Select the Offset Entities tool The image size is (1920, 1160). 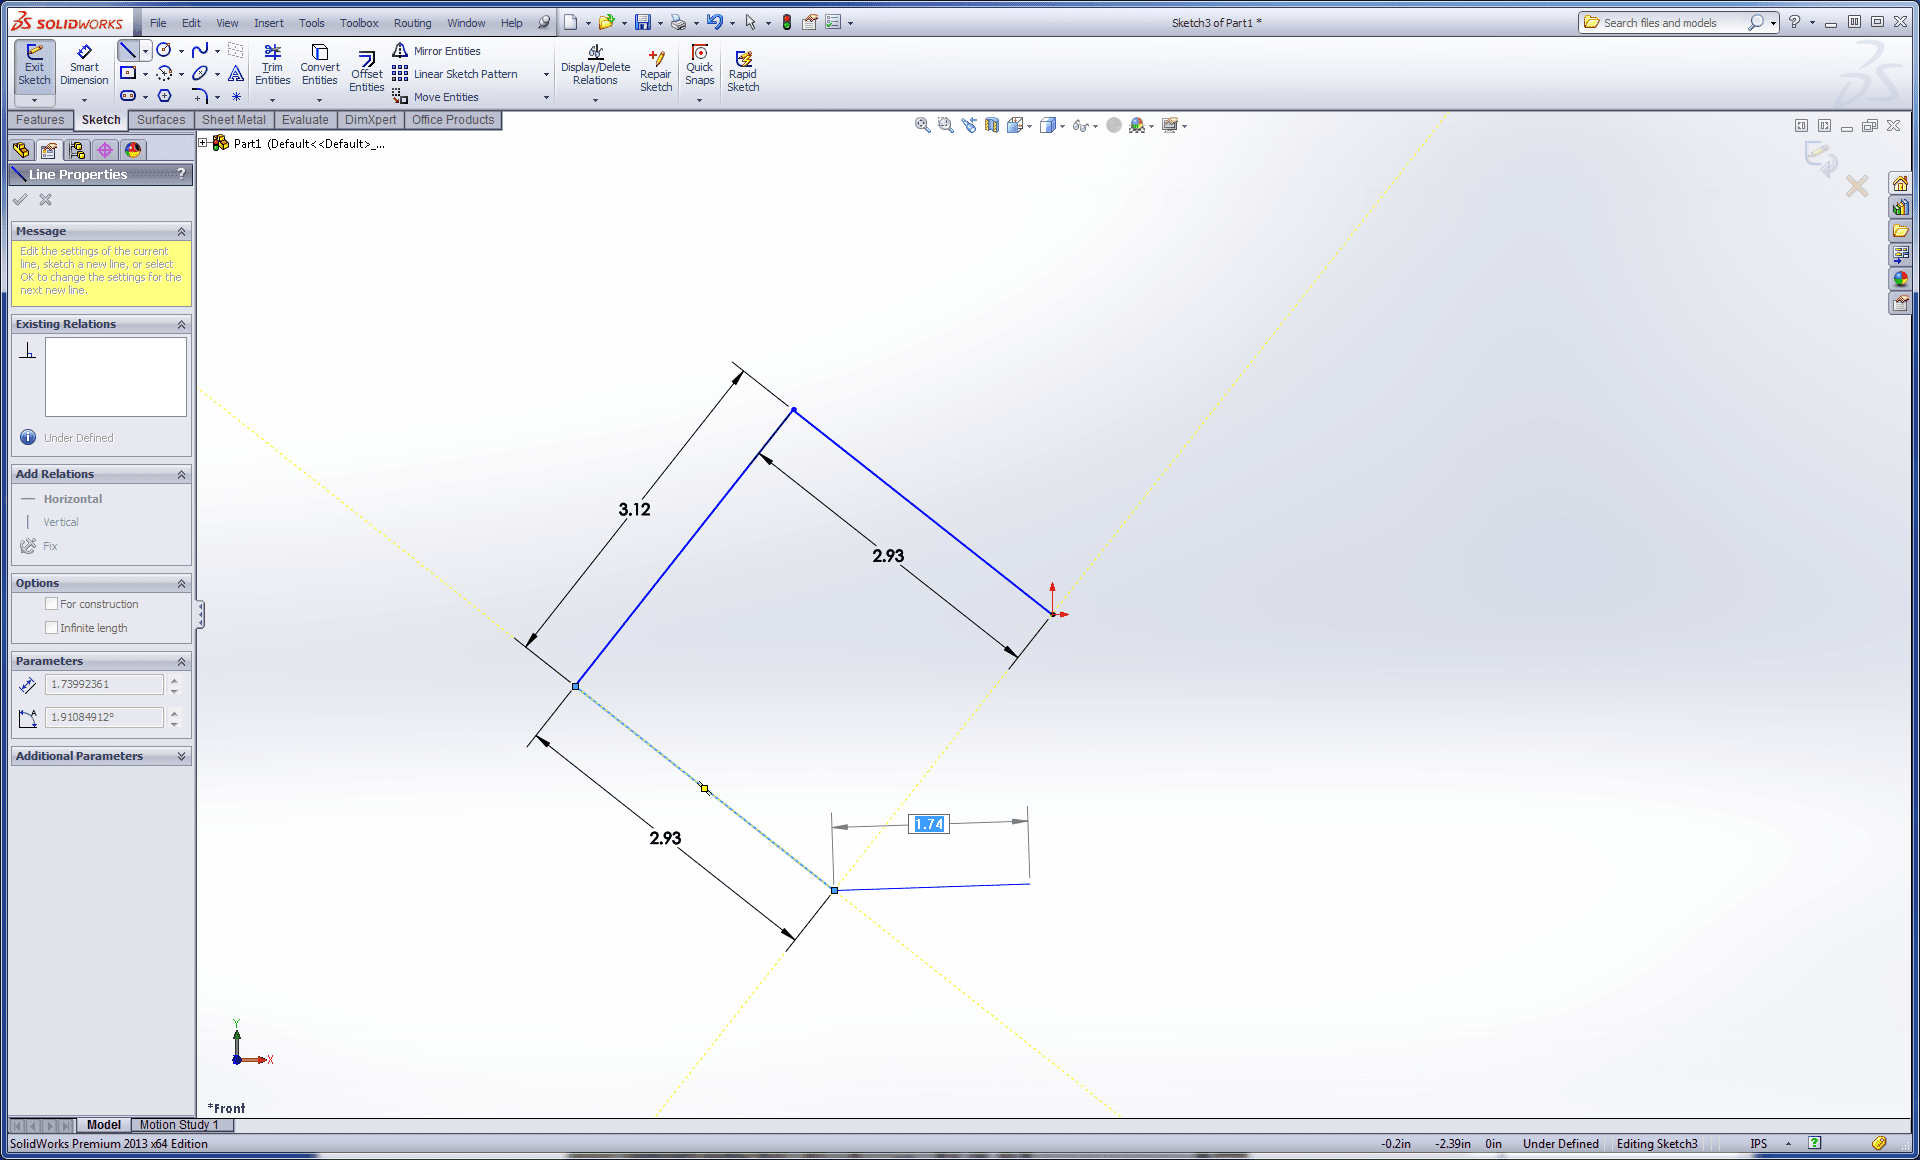366,72
